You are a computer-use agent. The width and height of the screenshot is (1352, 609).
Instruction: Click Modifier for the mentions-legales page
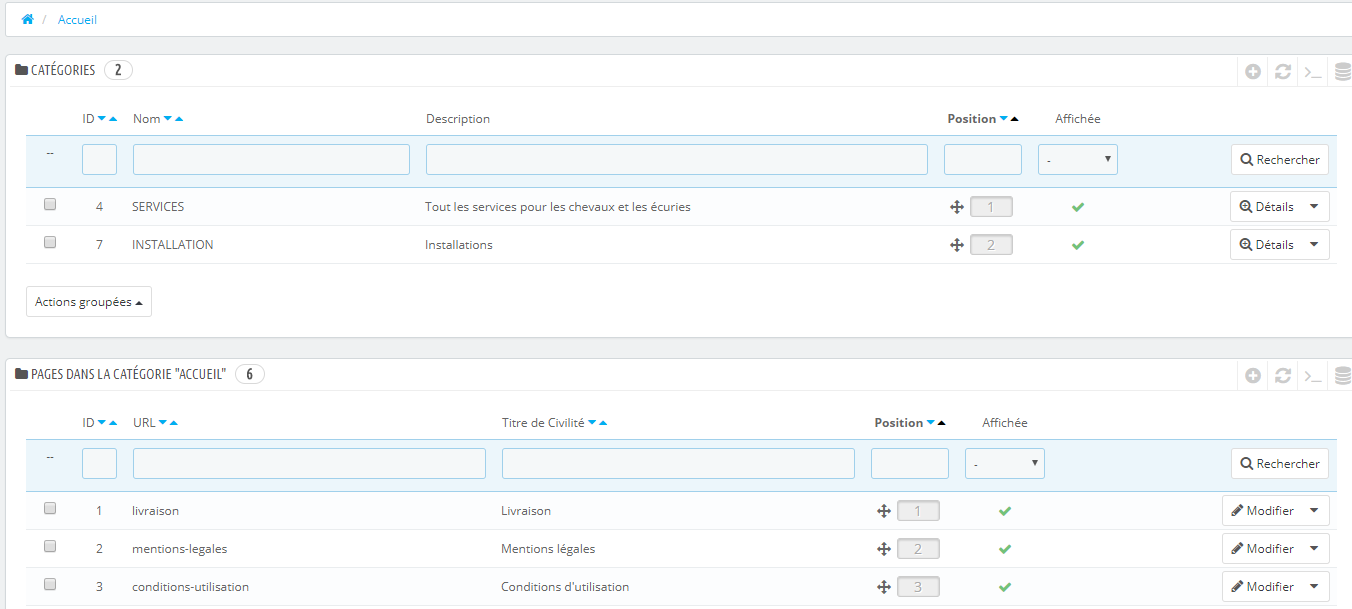(1263, 549)
